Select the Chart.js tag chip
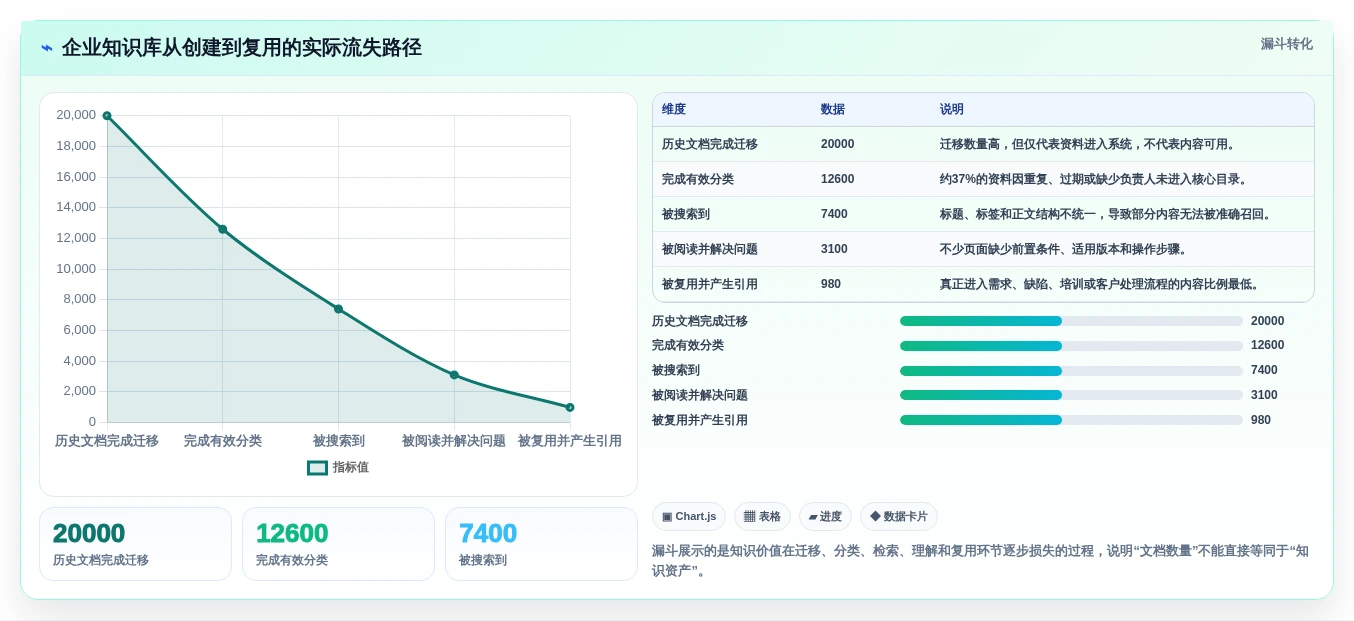 point(689,517)
